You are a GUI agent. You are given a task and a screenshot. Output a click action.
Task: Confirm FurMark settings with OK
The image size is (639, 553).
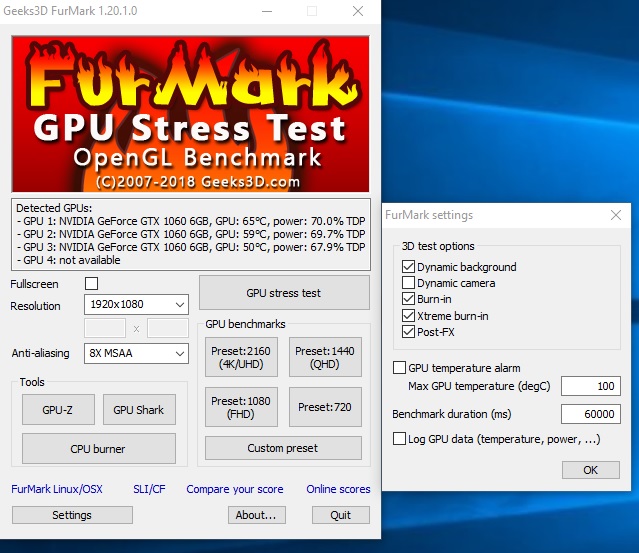[591, 470]
